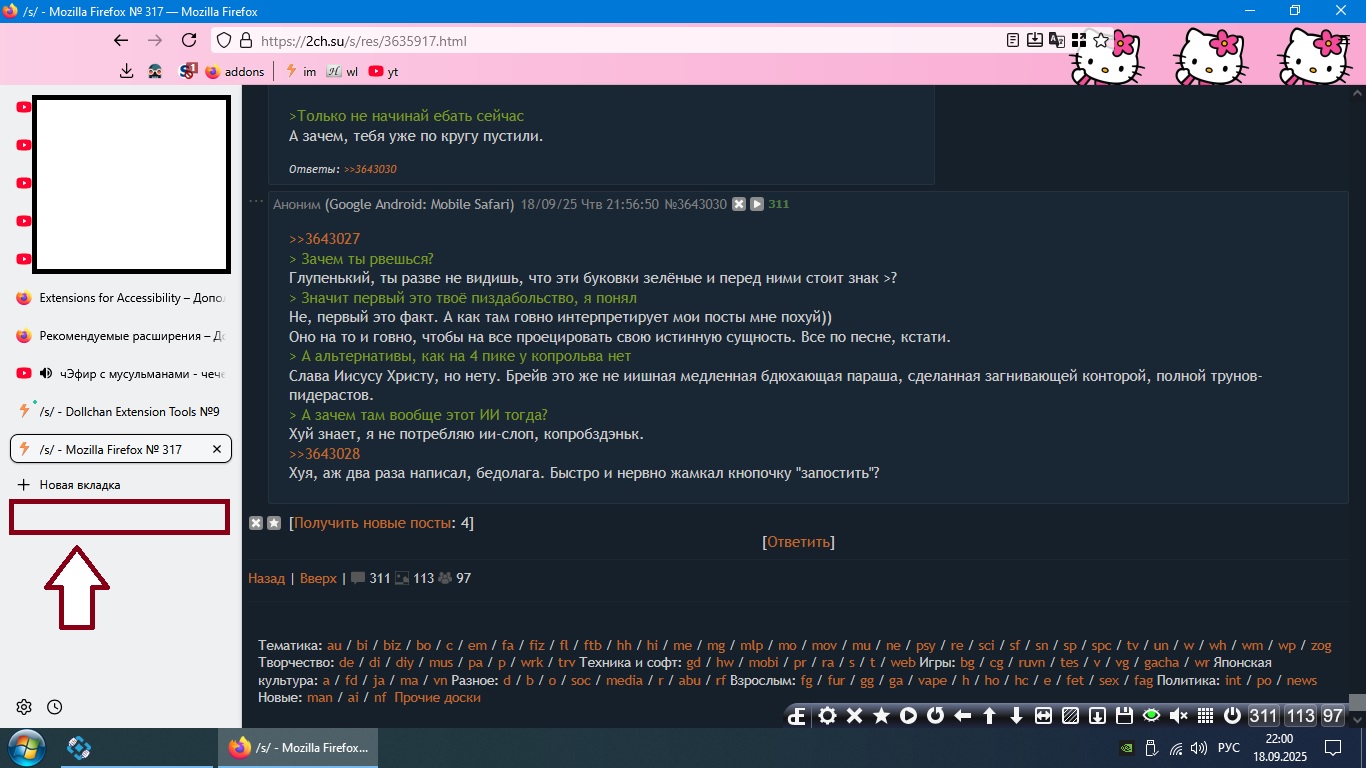Expand post №3643030 with its arrow icon
Viewport: 1366px width, 768px height.
pos(756,204)
